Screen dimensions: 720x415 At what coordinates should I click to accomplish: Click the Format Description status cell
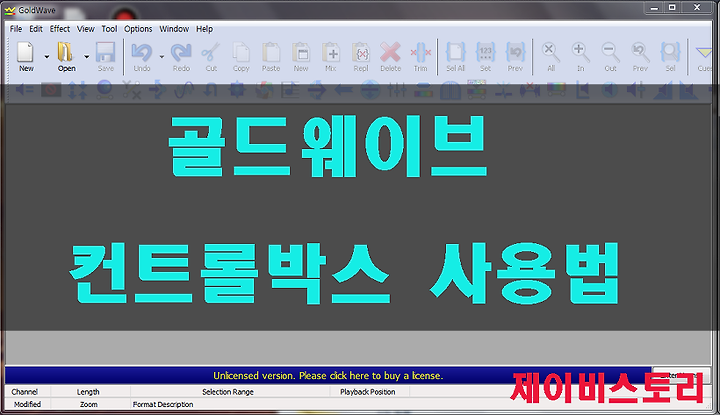click(163, 404)
